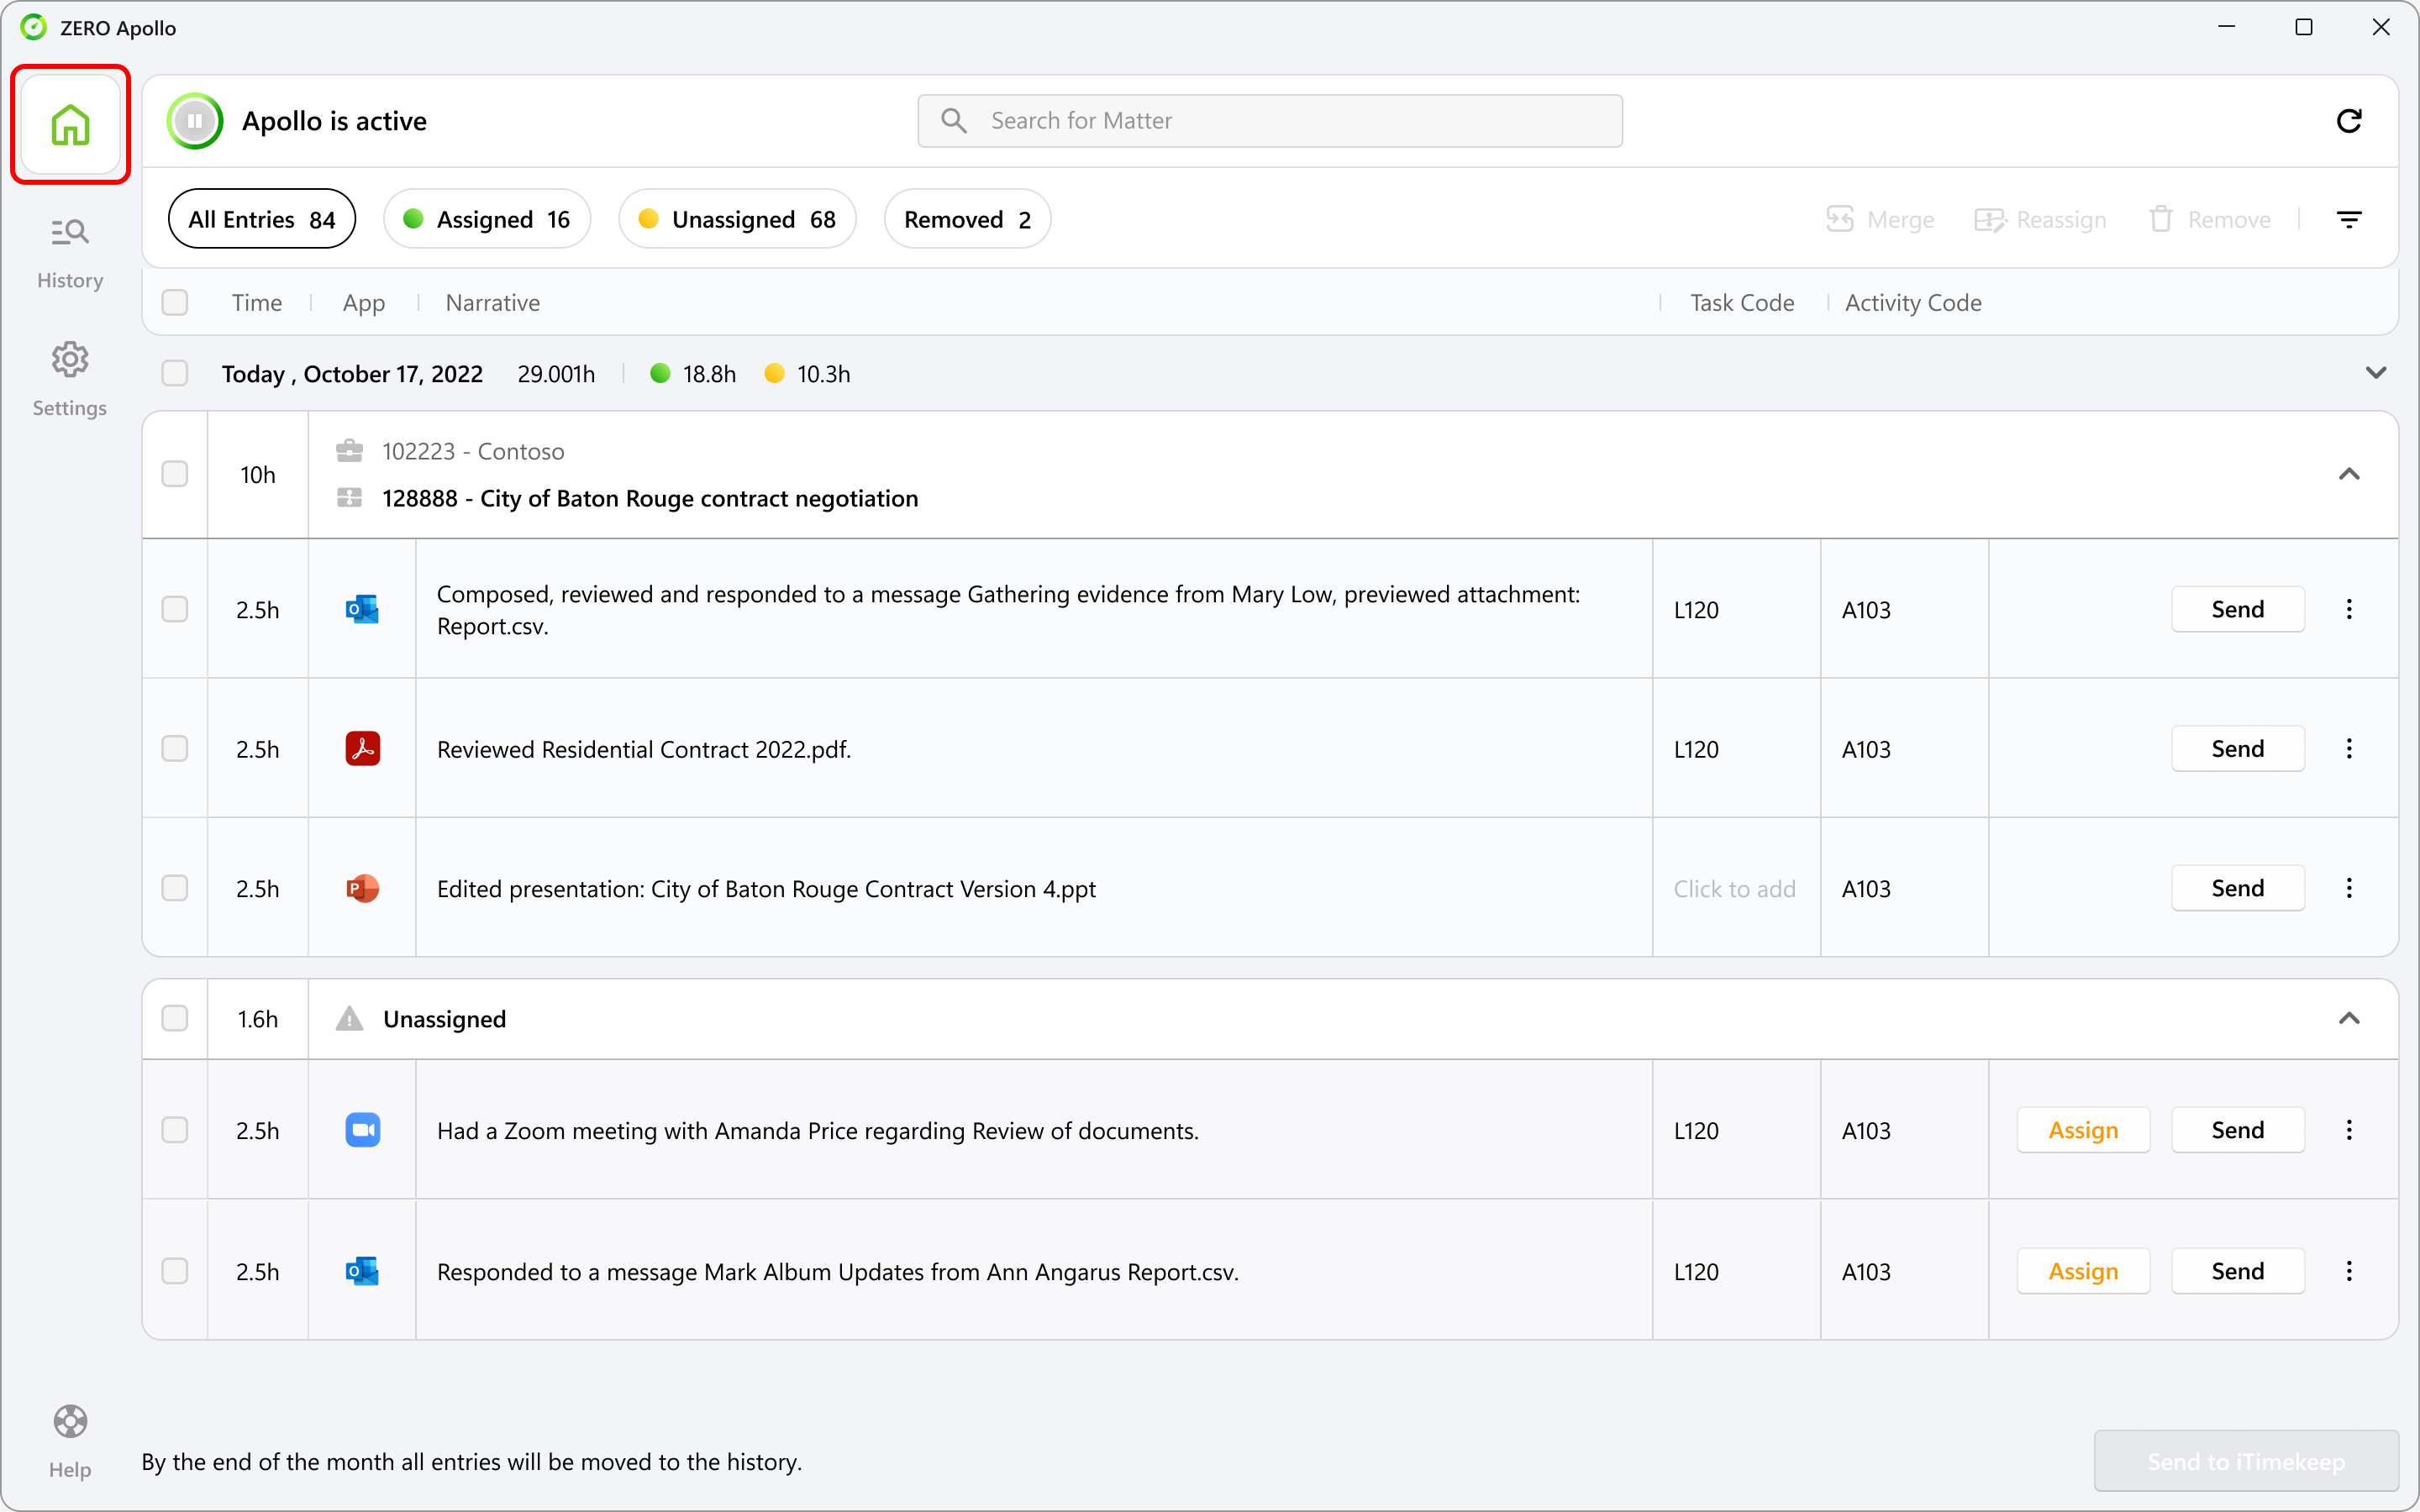Refresh the entries list

point(2348,121)
